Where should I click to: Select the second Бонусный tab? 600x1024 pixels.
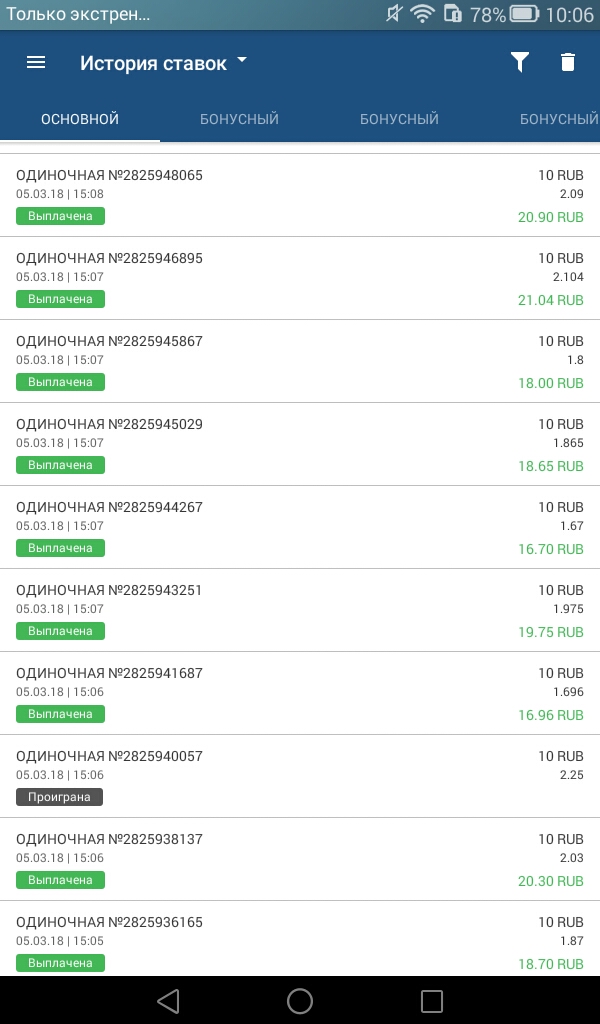click(399, 119)
